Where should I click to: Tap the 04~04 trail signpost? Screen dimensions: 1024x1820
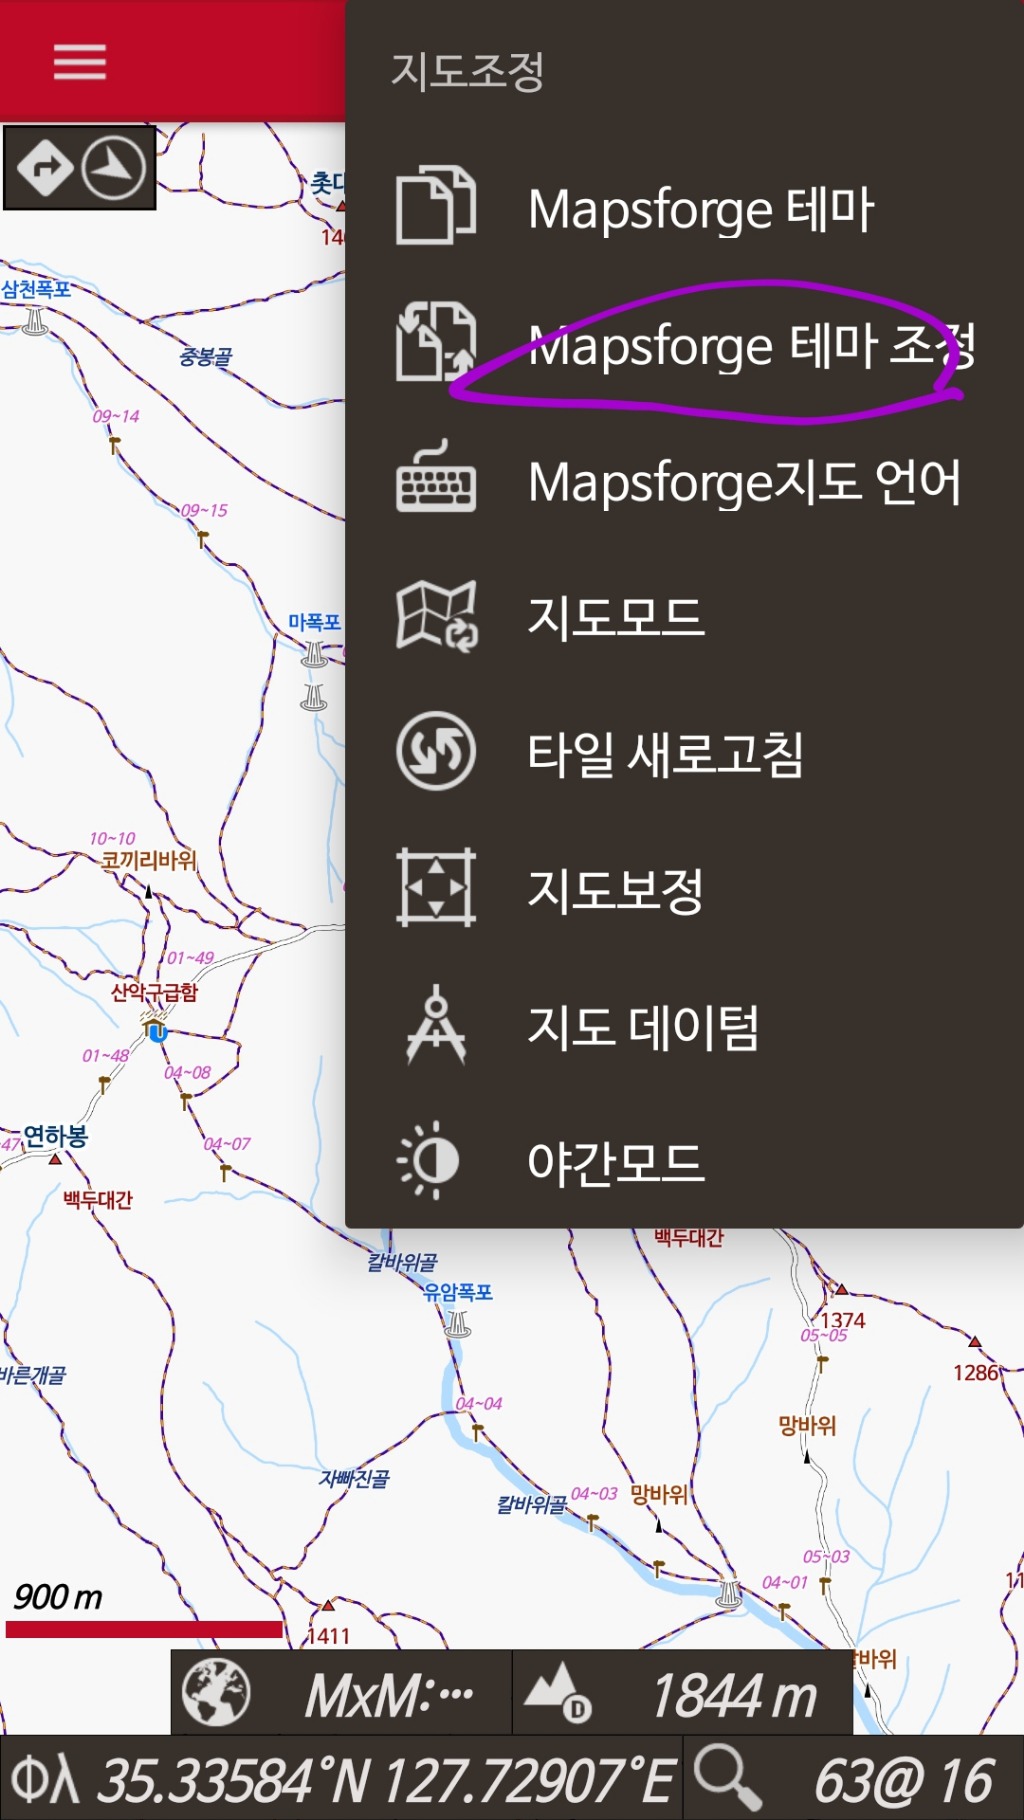pos(478,1431)
